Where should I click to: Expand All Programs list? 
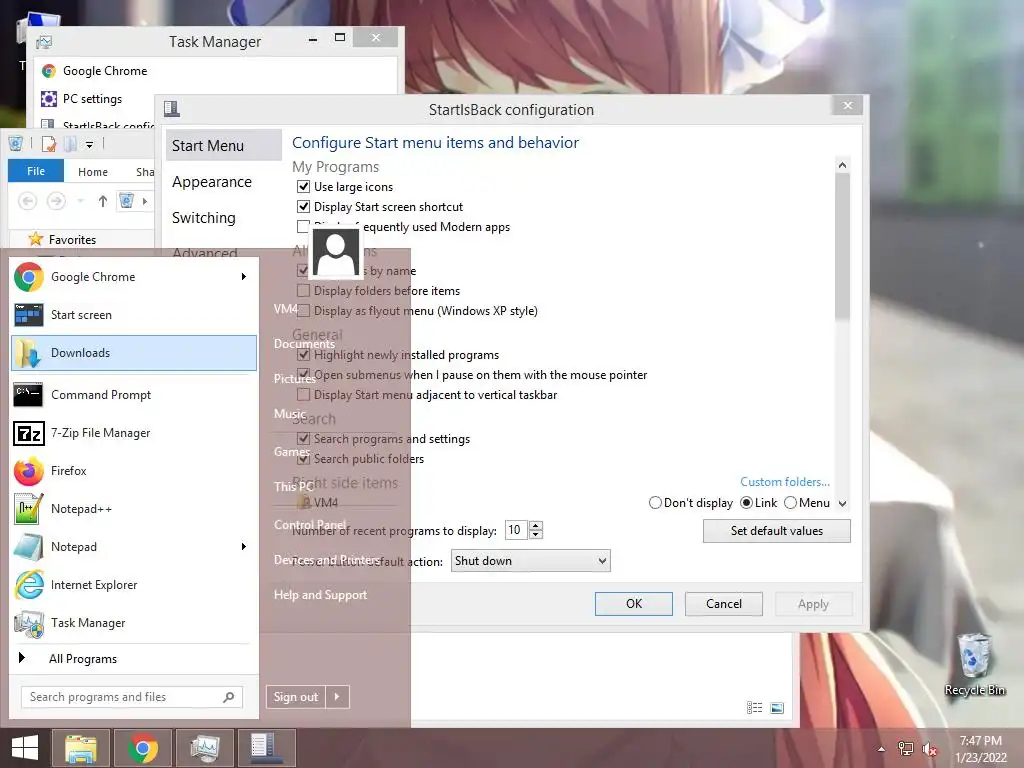pyautogui.click(x=134, y=658)
